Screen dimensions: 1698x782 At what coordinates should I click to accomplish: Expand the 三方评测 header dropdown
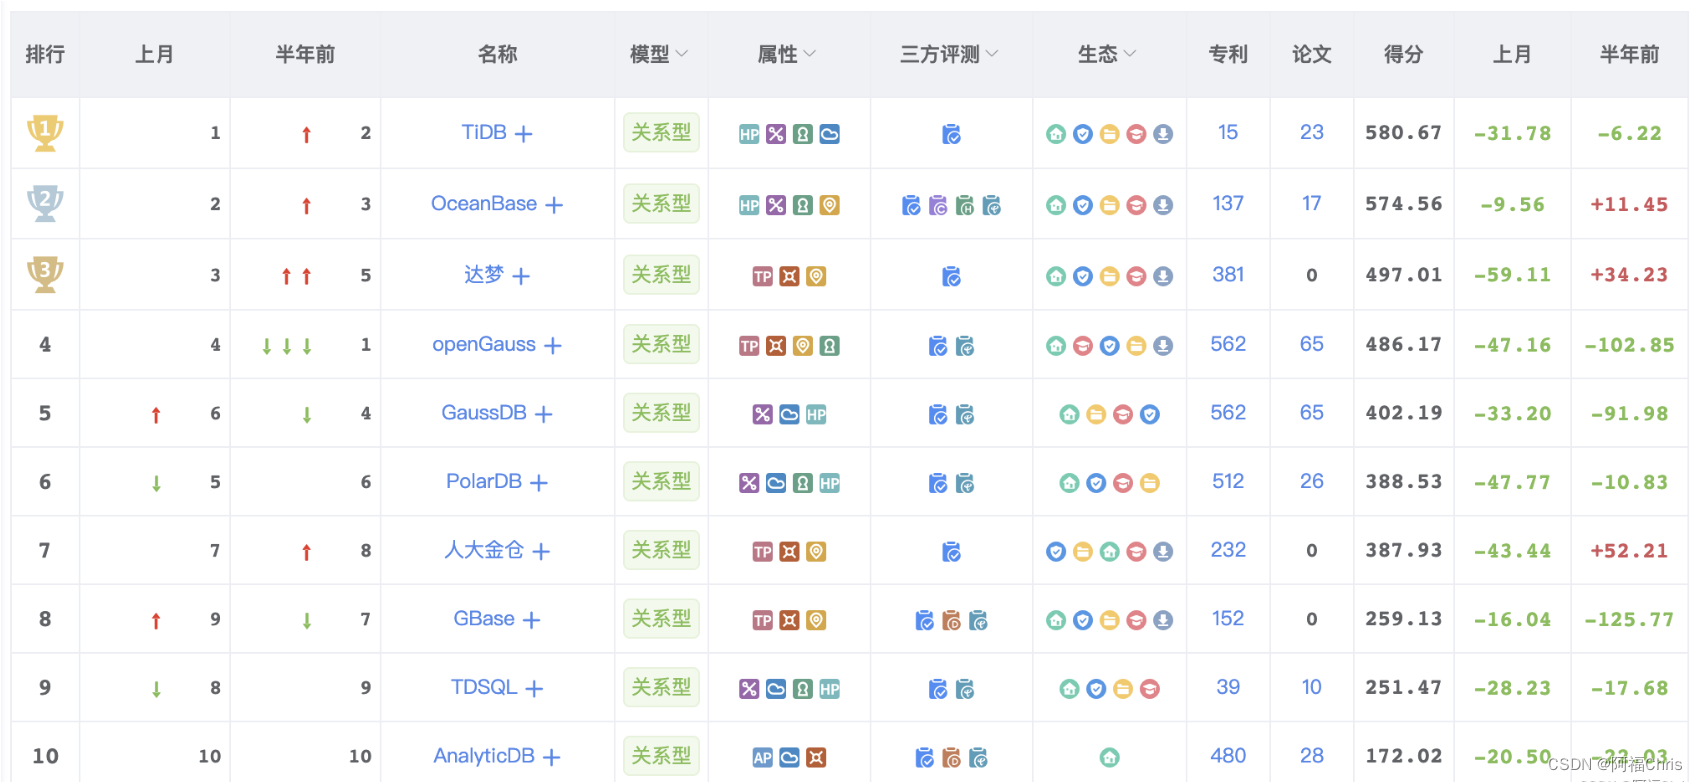[x=992, y=54]
